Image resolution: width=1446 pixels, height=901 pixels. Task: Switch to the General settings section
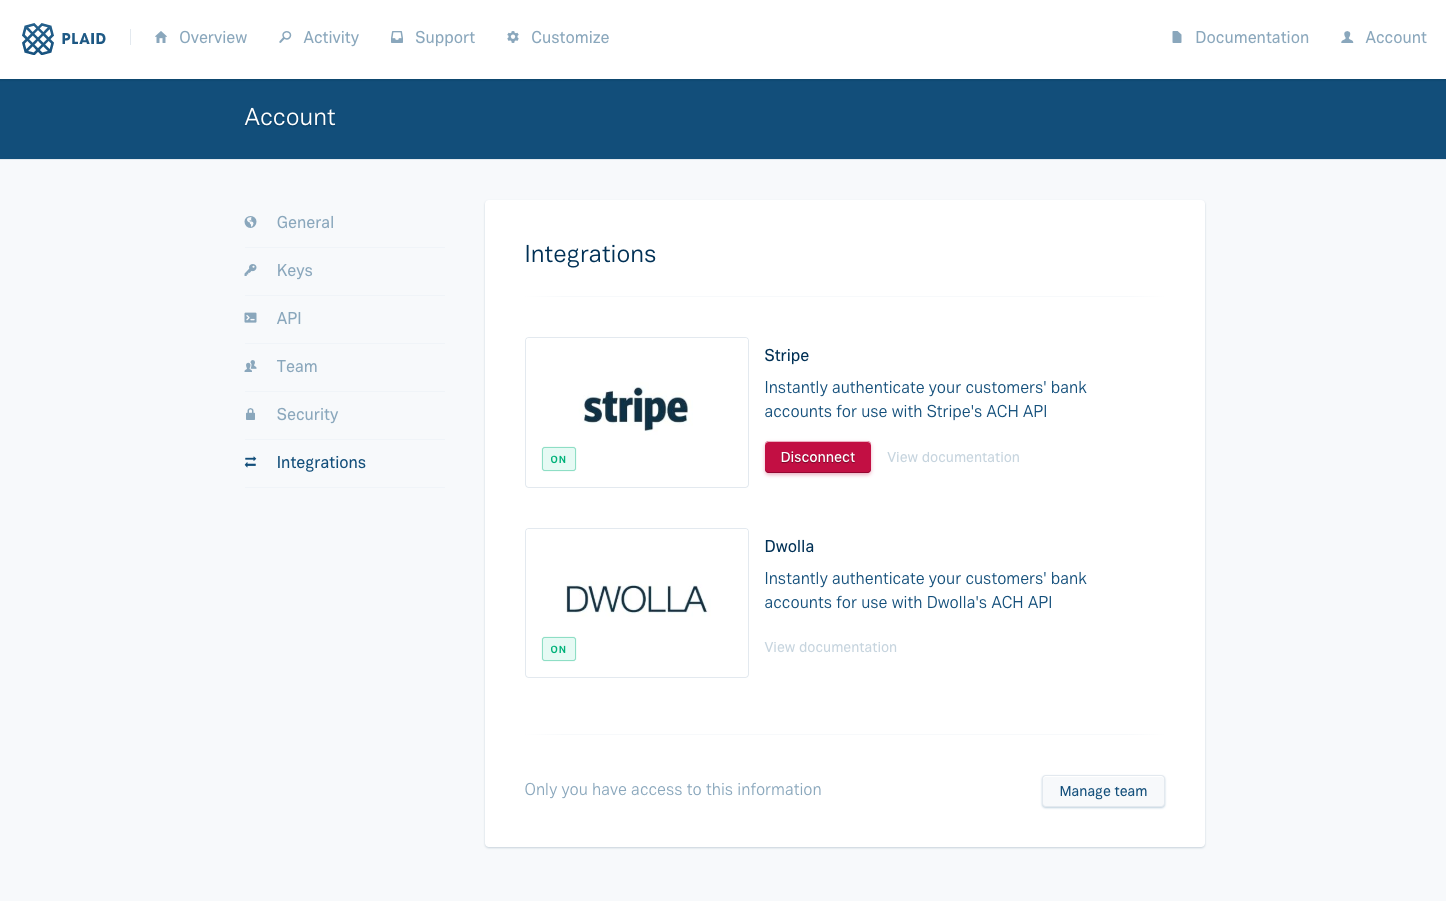(305, 221)
